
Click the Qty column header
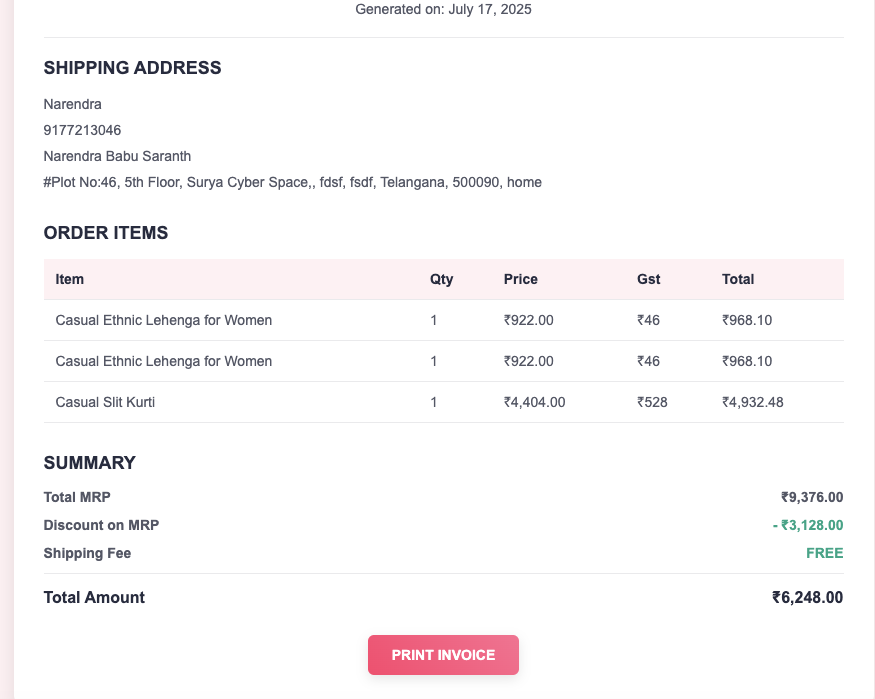(x=441, y=279)
